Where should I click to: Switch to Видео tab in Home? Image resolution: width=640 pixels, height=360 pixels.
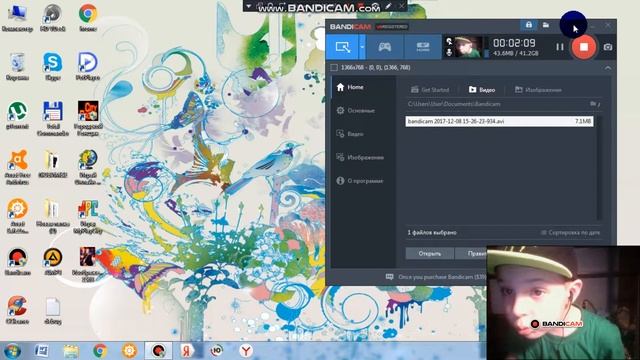tap(482, 89)
